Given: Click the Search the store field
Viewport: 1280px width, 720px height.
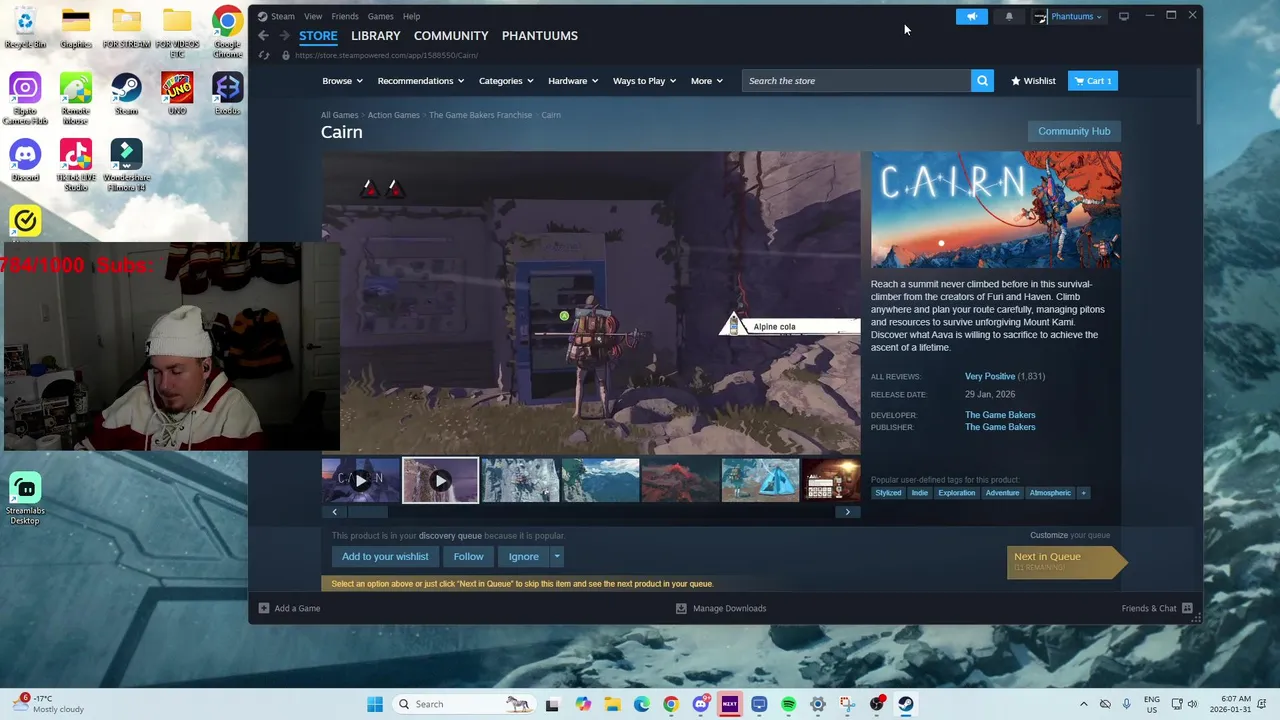Looking at the screenshot, I should coord(856,81).
